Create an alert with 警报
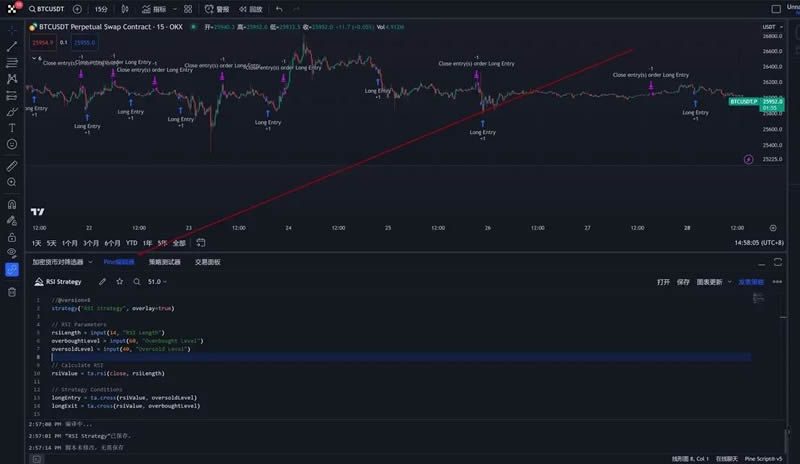 click(217, 9)
